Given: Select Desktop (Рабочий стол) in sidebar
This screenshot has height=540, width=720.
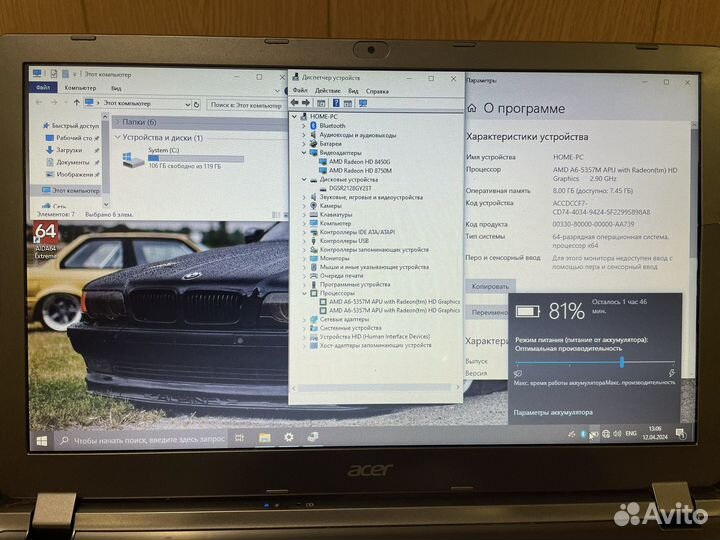Looking at the screenshot, I should (73, 138).
